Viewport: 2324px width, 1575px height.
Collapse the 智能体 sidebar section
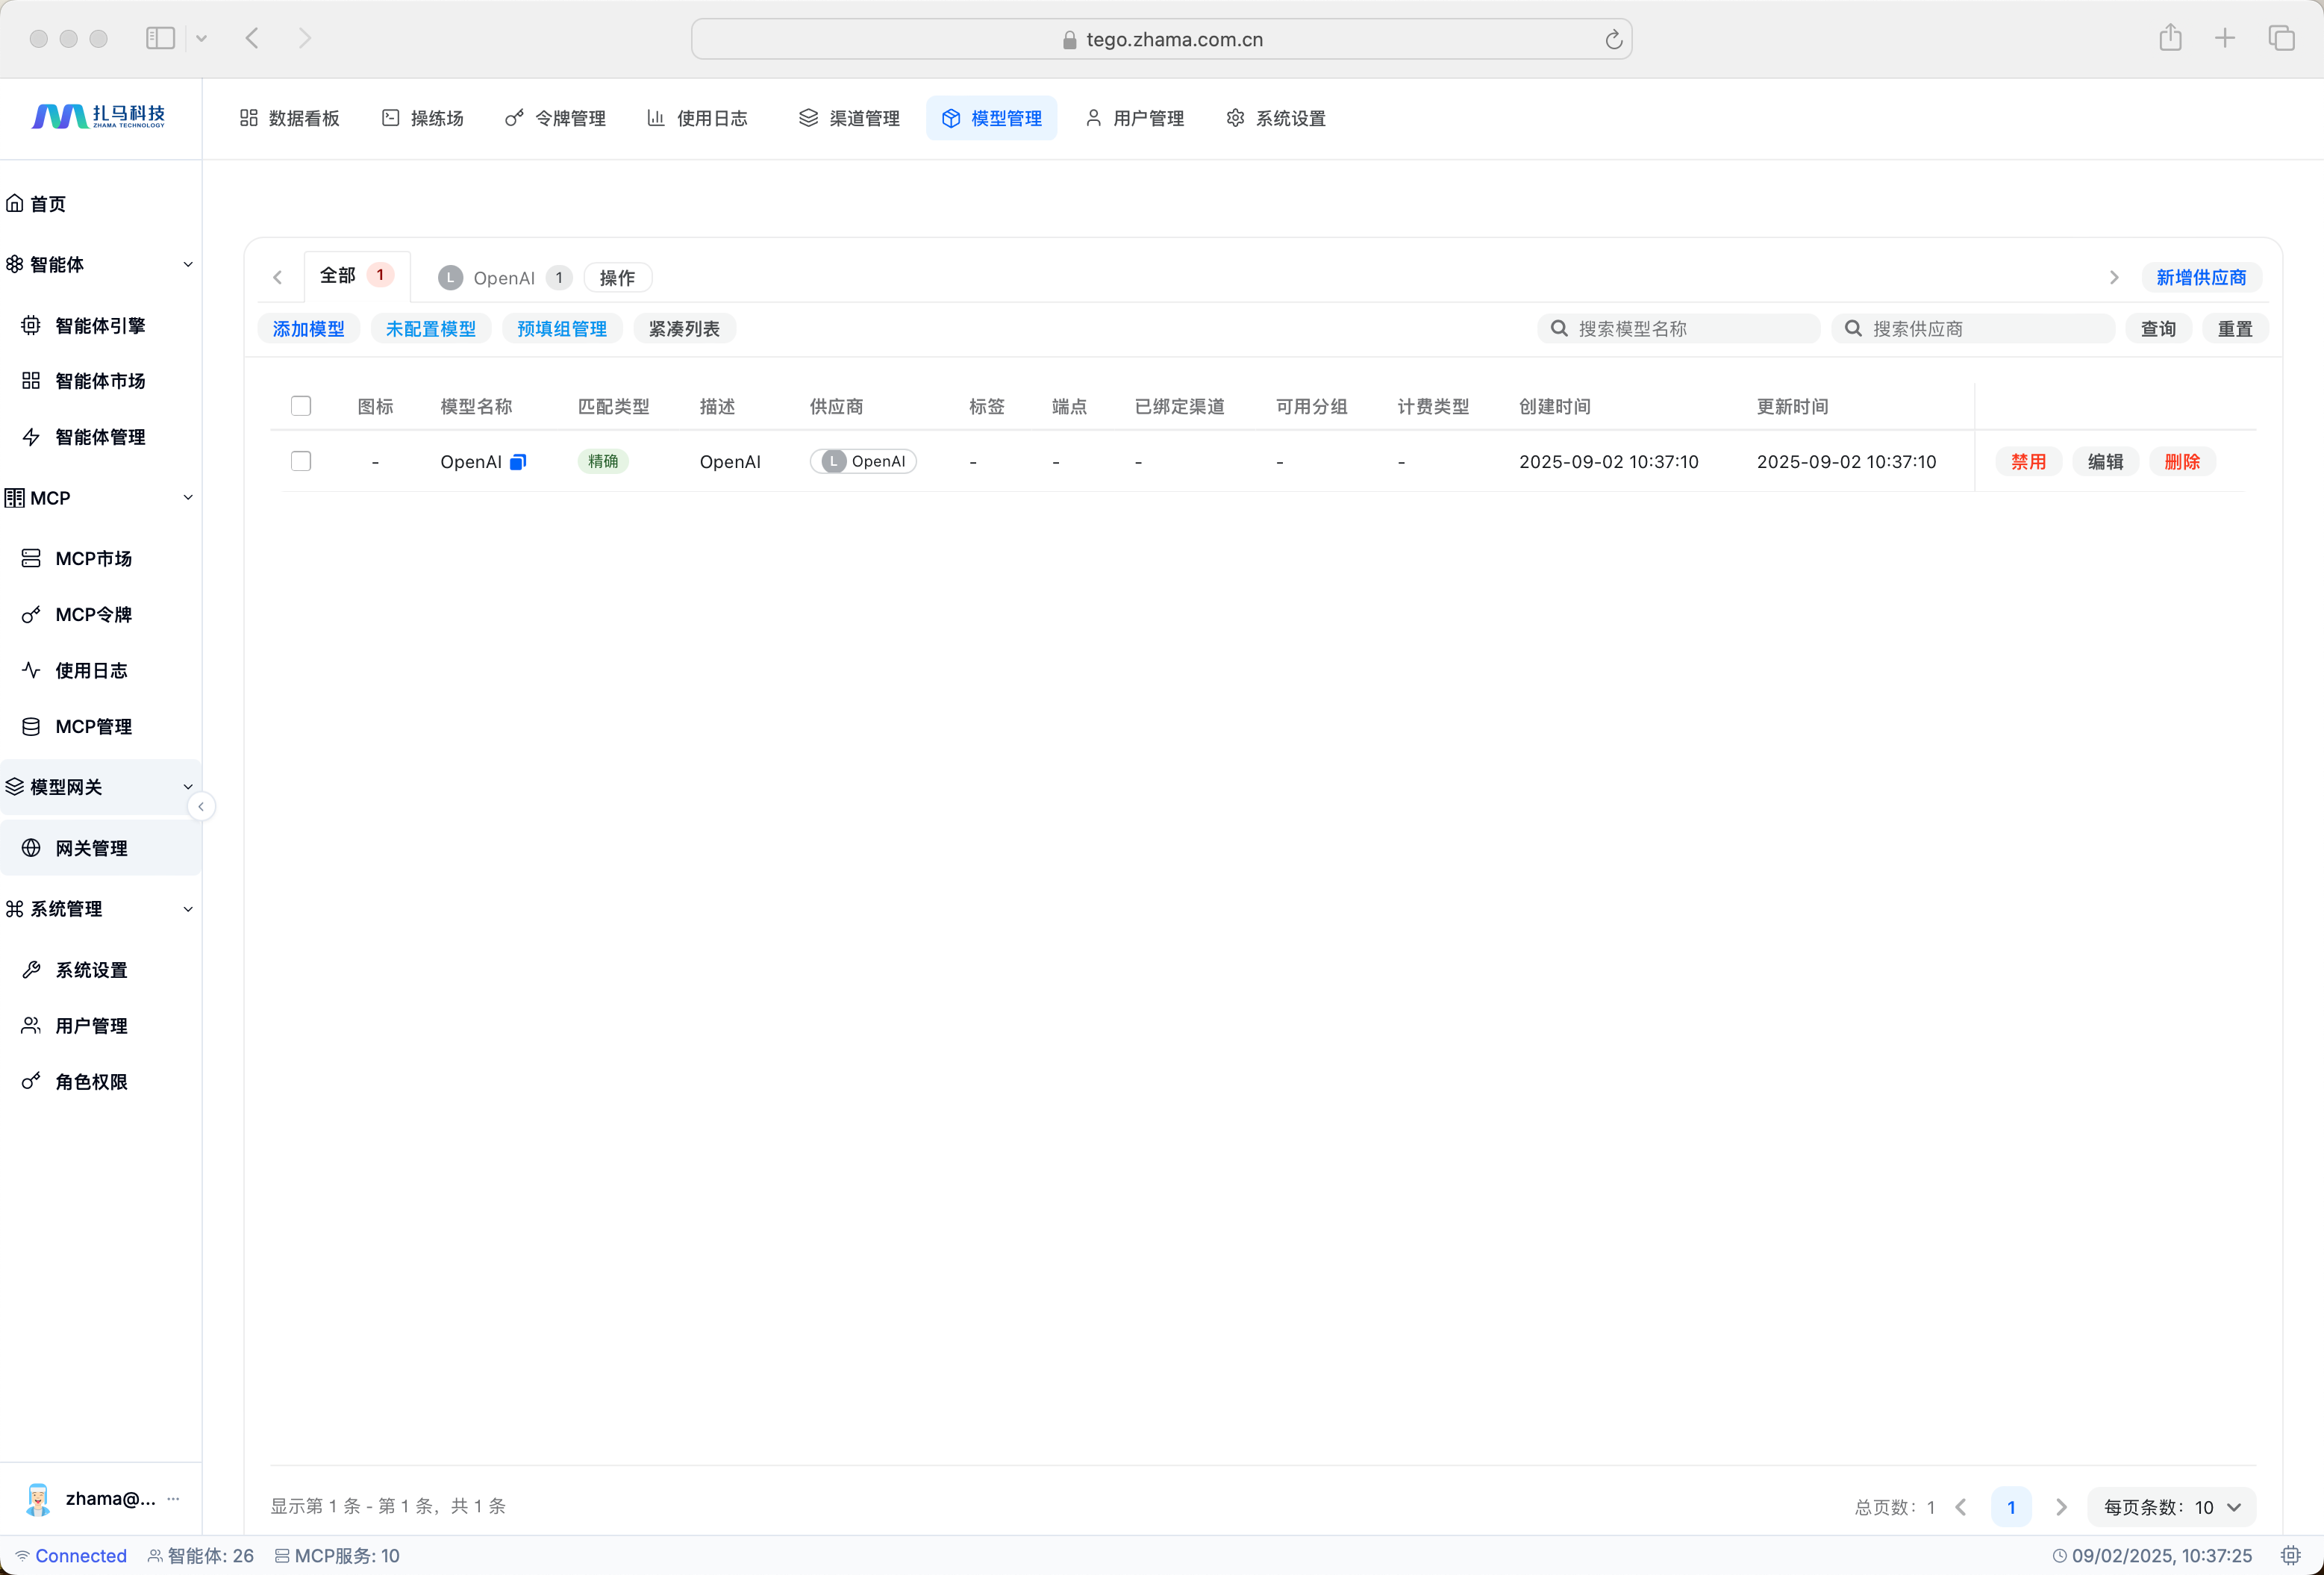click(x=188, y=265)
